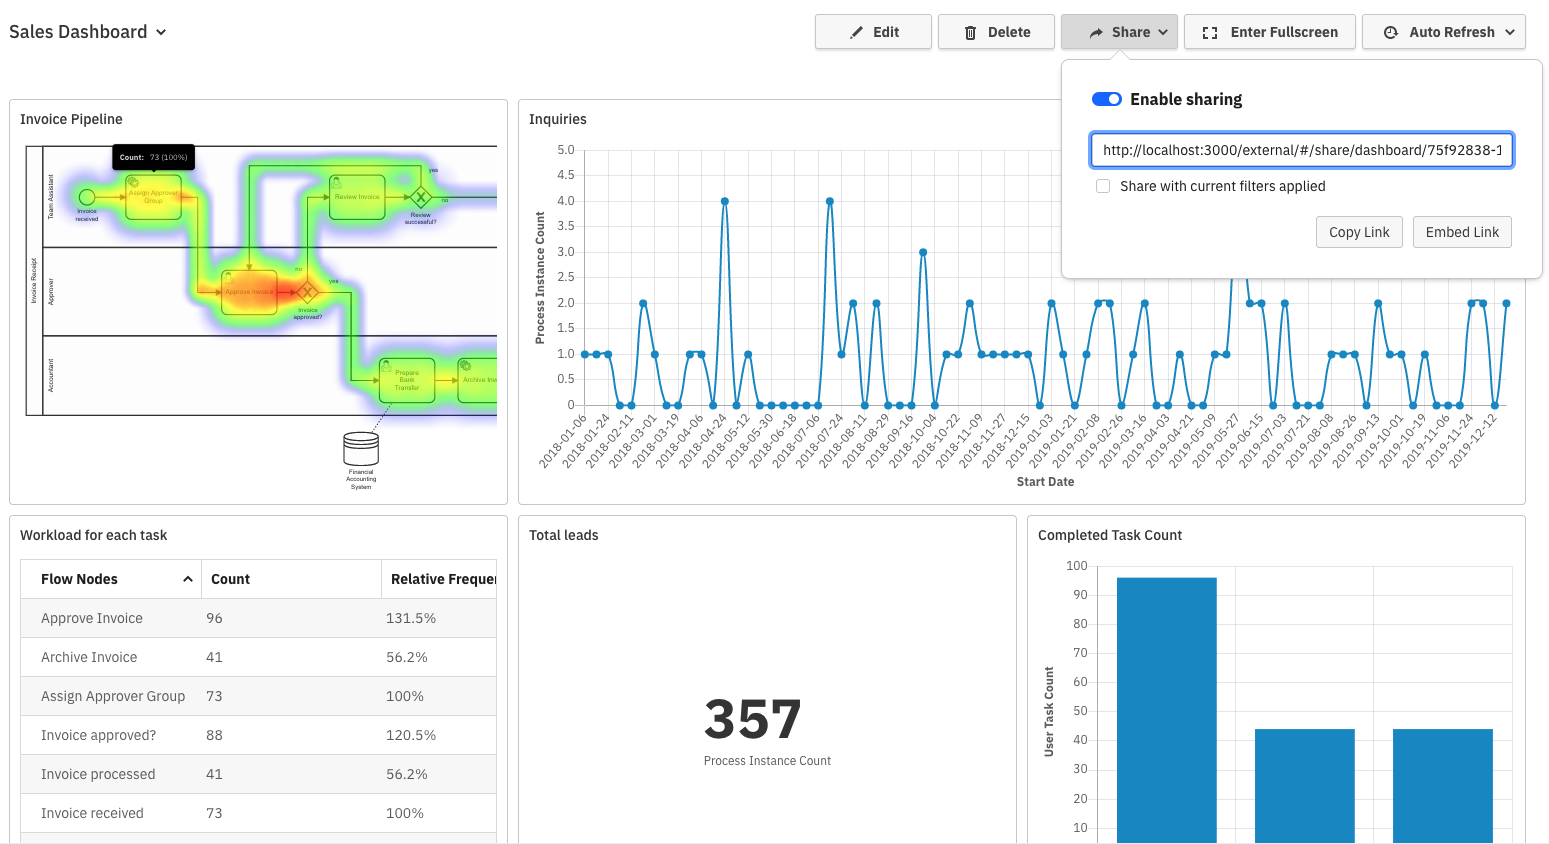
Task: Click the share URL text field
Action: pyautogui.click(x=1301, y=150)
